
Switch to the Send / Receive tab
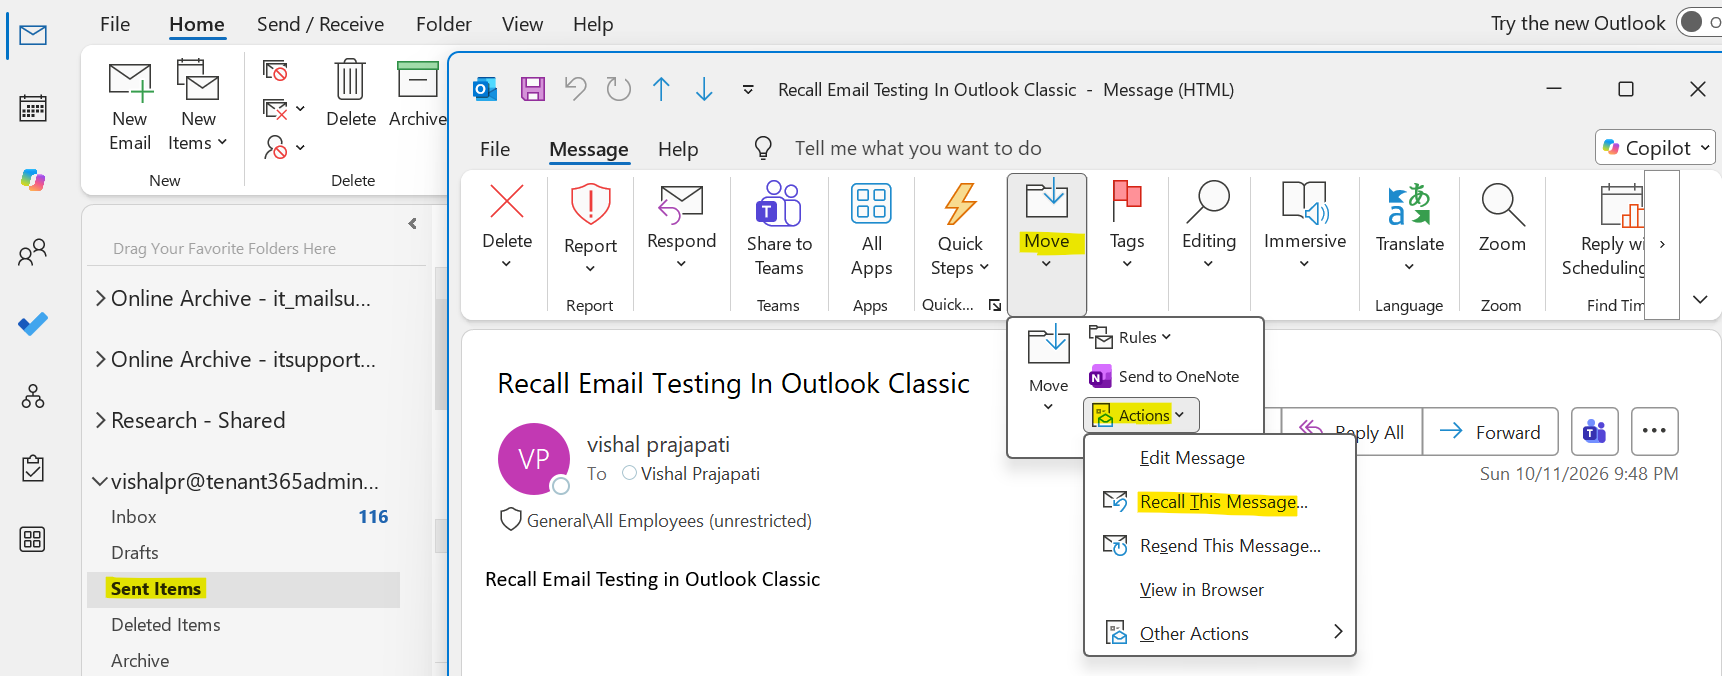(320, 24)
